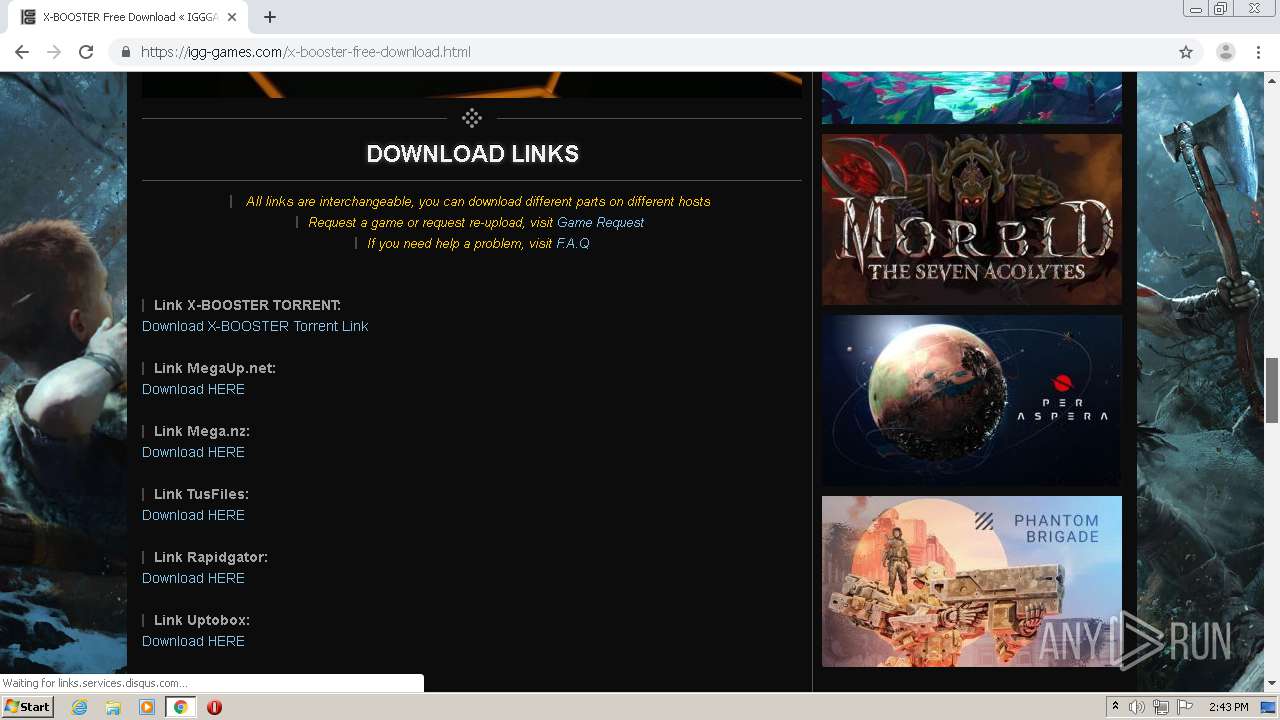This screenshot has width=1280, height=720.
Task: Open the Phantom Brigade game thumbnail
Action: click(971, 581)
